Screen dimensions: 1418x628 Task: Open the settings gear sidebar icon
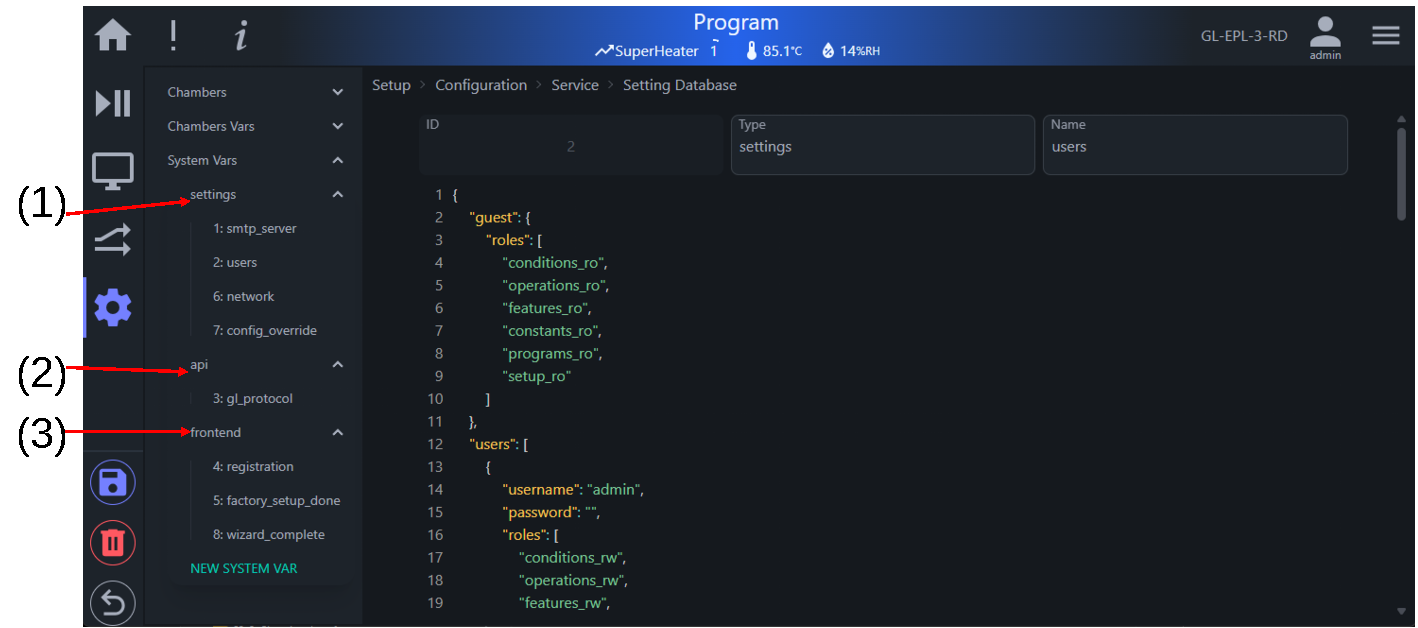click(x=113, y=308)
